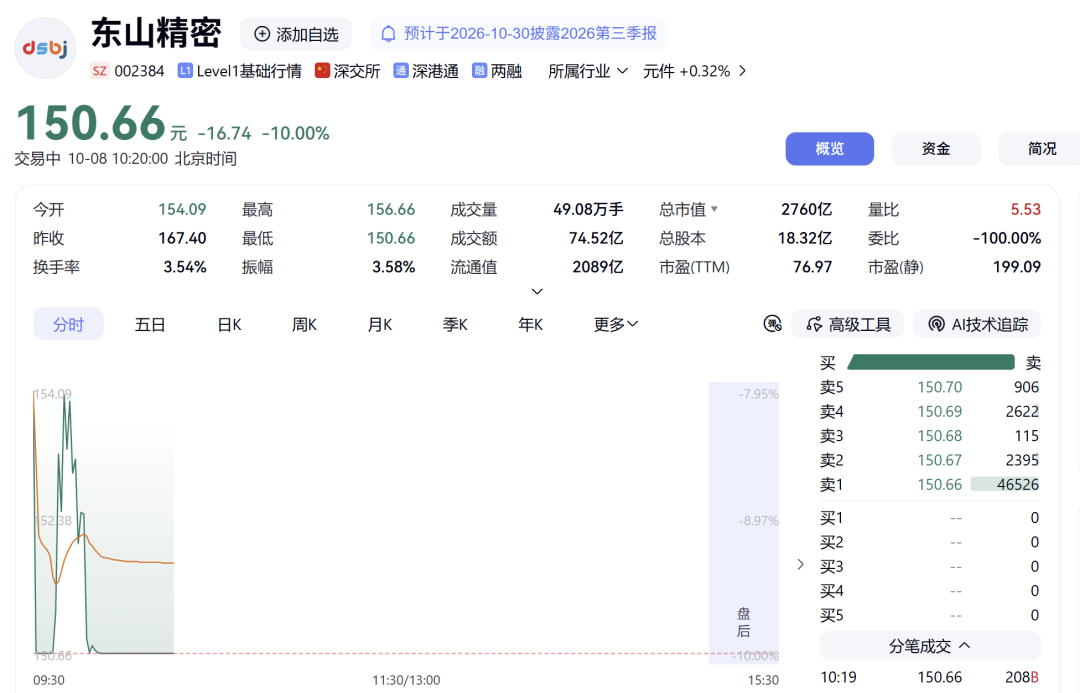Select the 分时 chart tab

click(68, 324)
